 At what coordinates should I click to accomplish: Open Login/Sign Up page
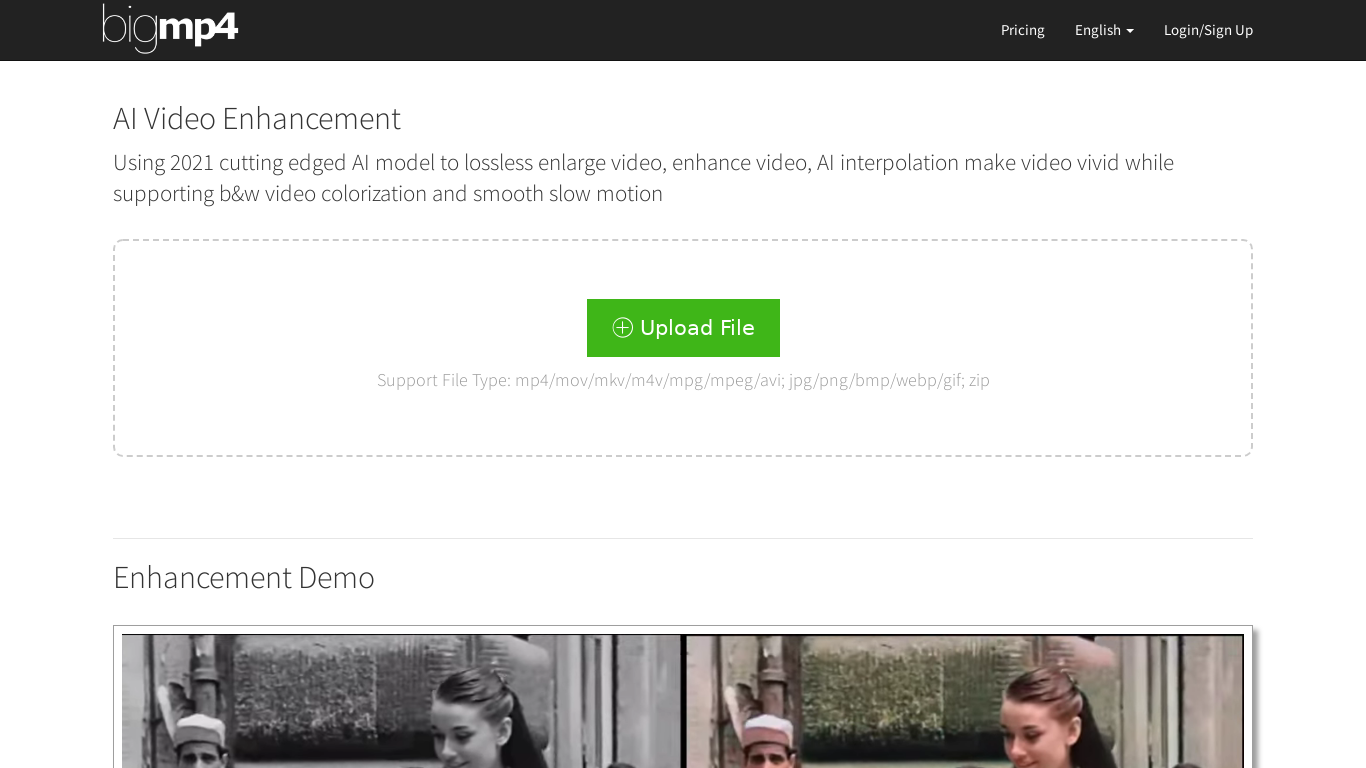1208,30
